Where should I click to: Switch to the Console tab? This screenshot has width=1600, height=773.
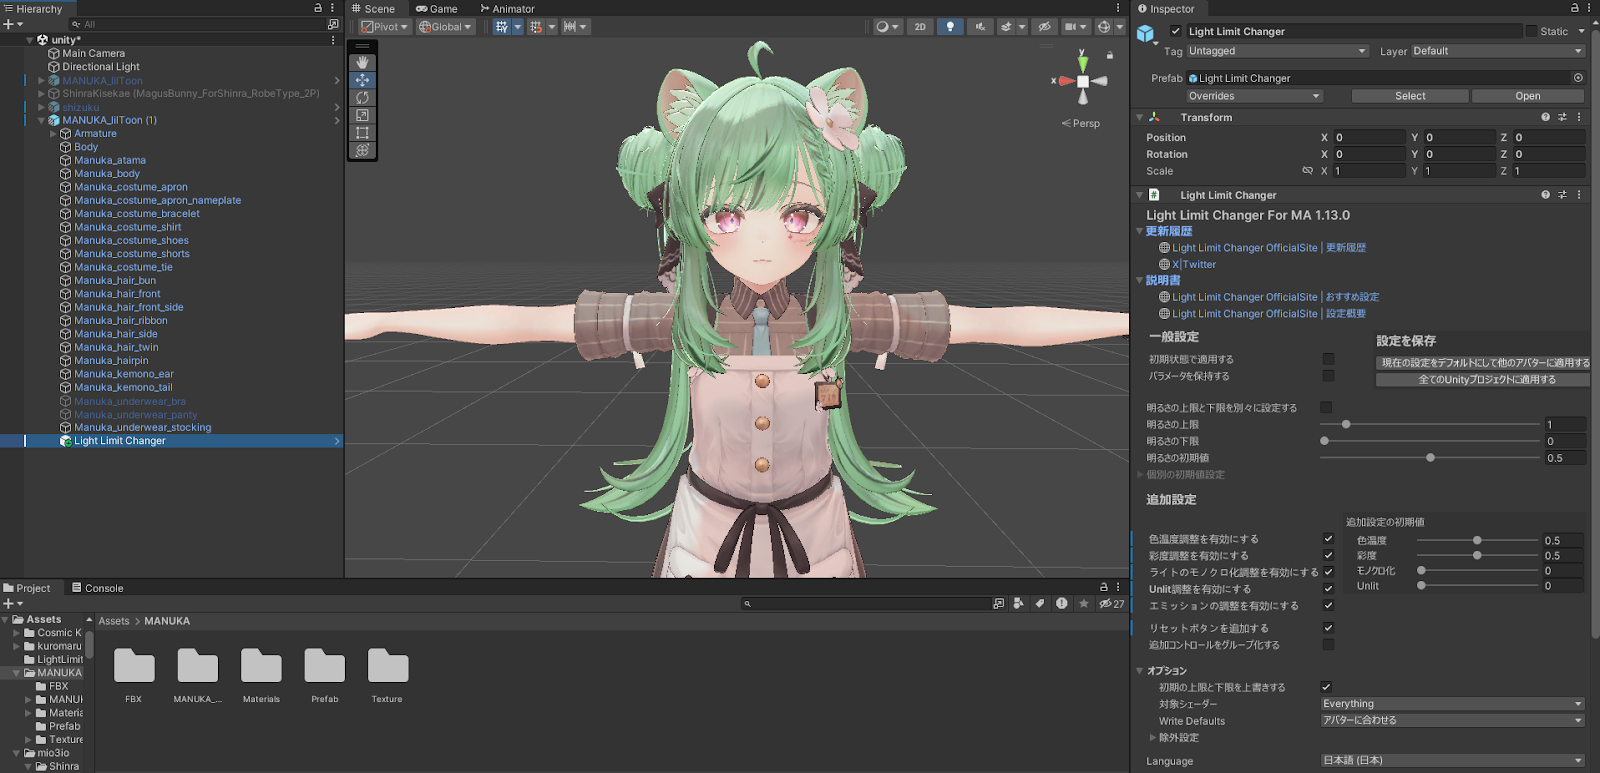pyautogui.click(x=98, y=588)
